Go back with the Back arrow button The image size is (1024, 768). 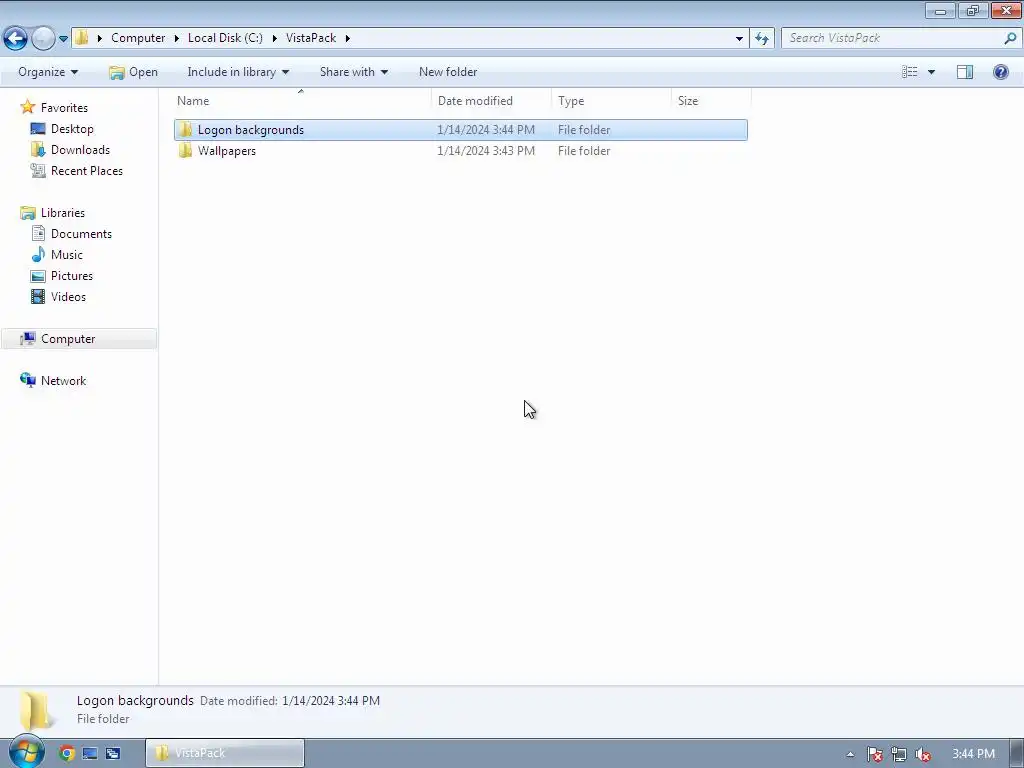tap(16, 38)
